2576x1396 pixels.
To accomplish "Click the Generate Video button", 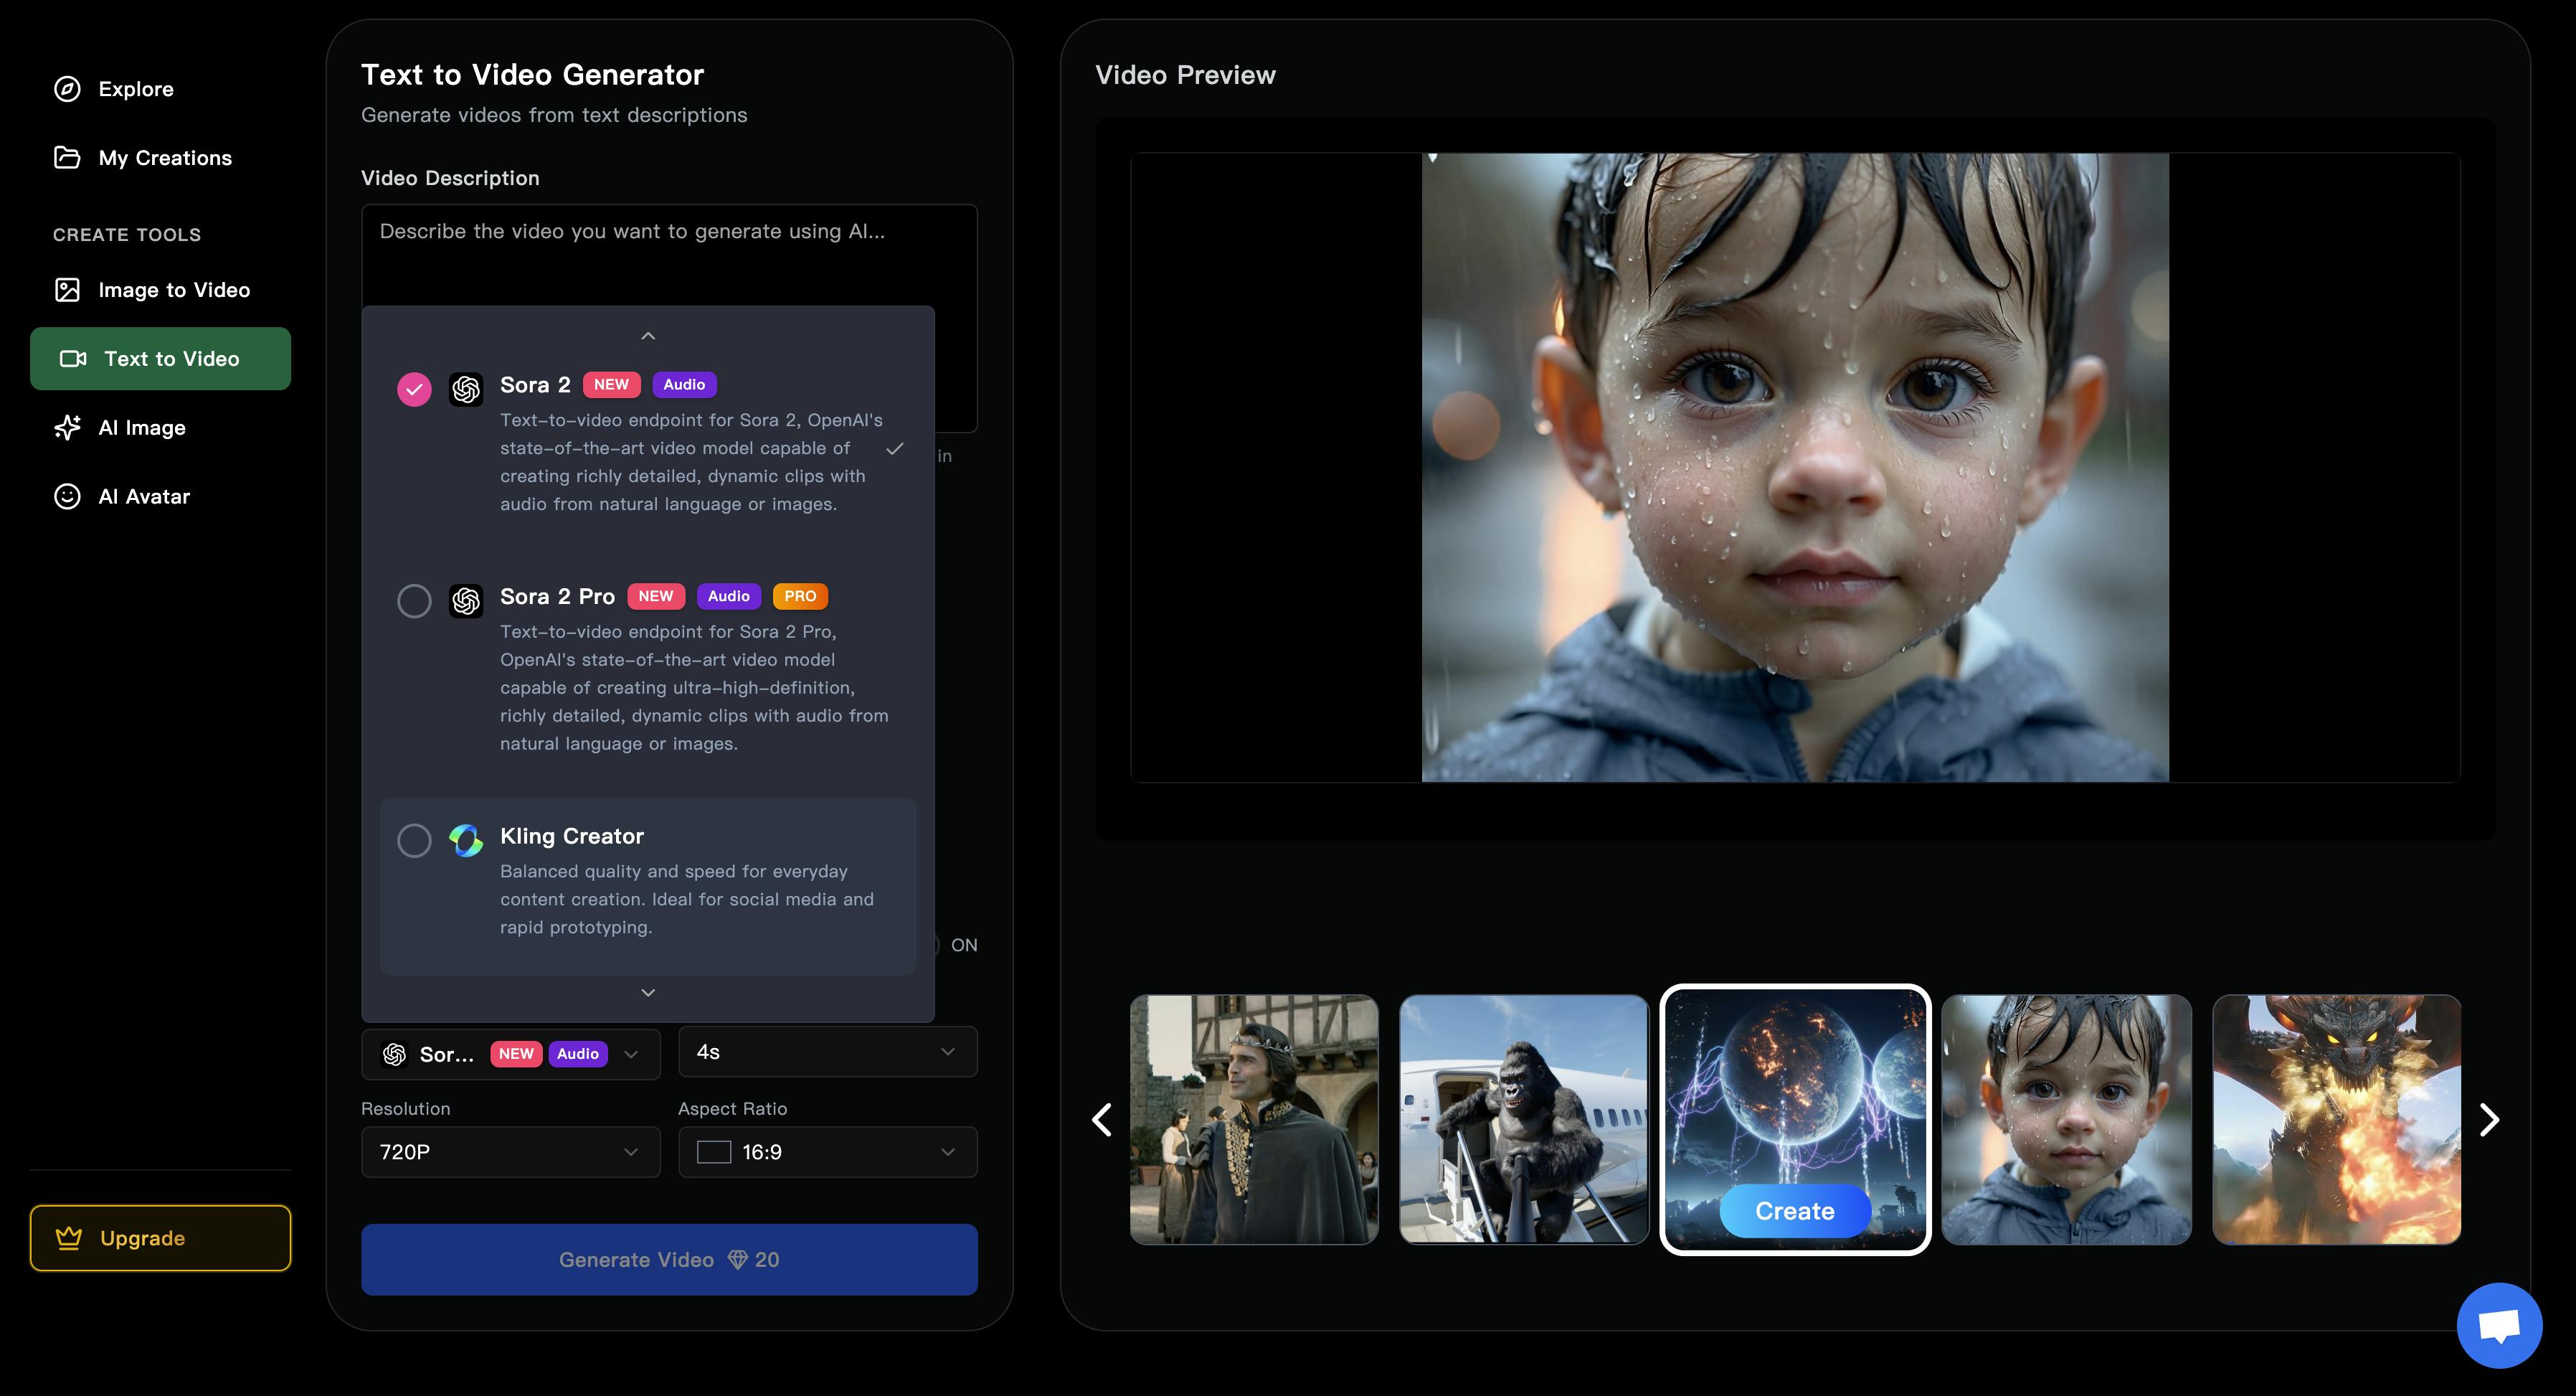I will pyautogui.click(x=668, y=1259).
